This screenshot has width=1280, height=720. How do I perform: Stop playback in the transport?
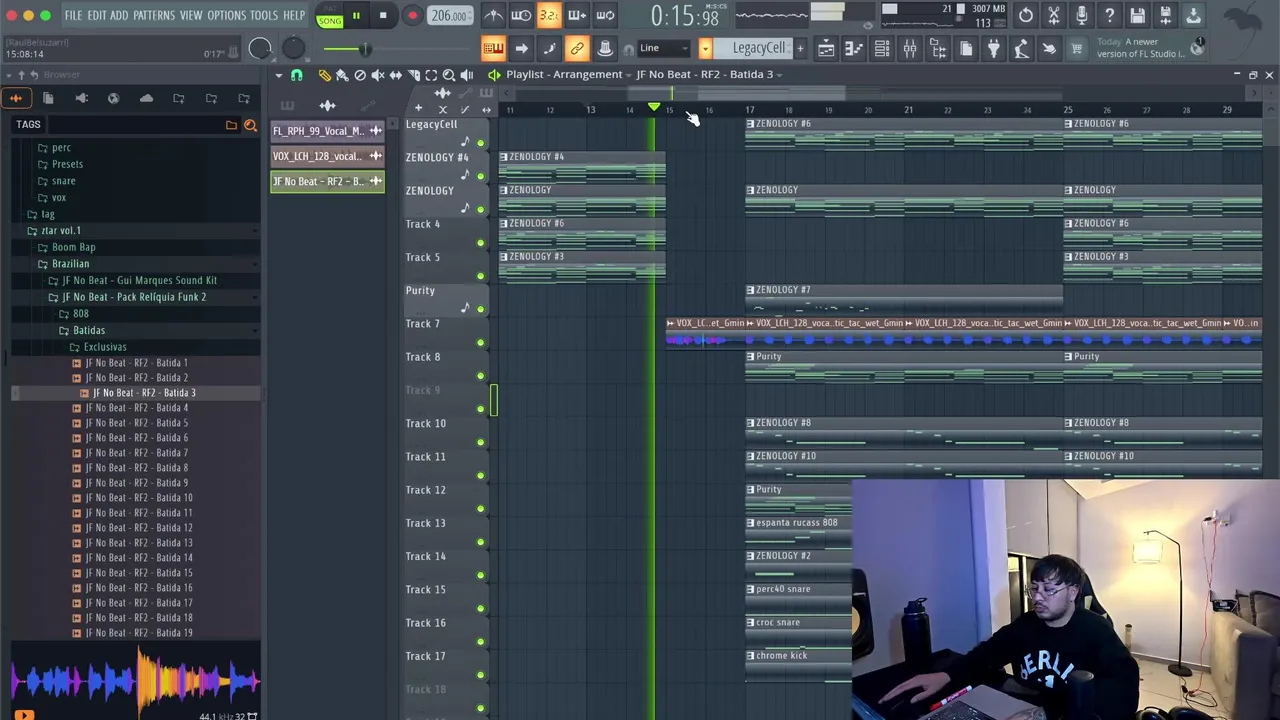point(383,16)
